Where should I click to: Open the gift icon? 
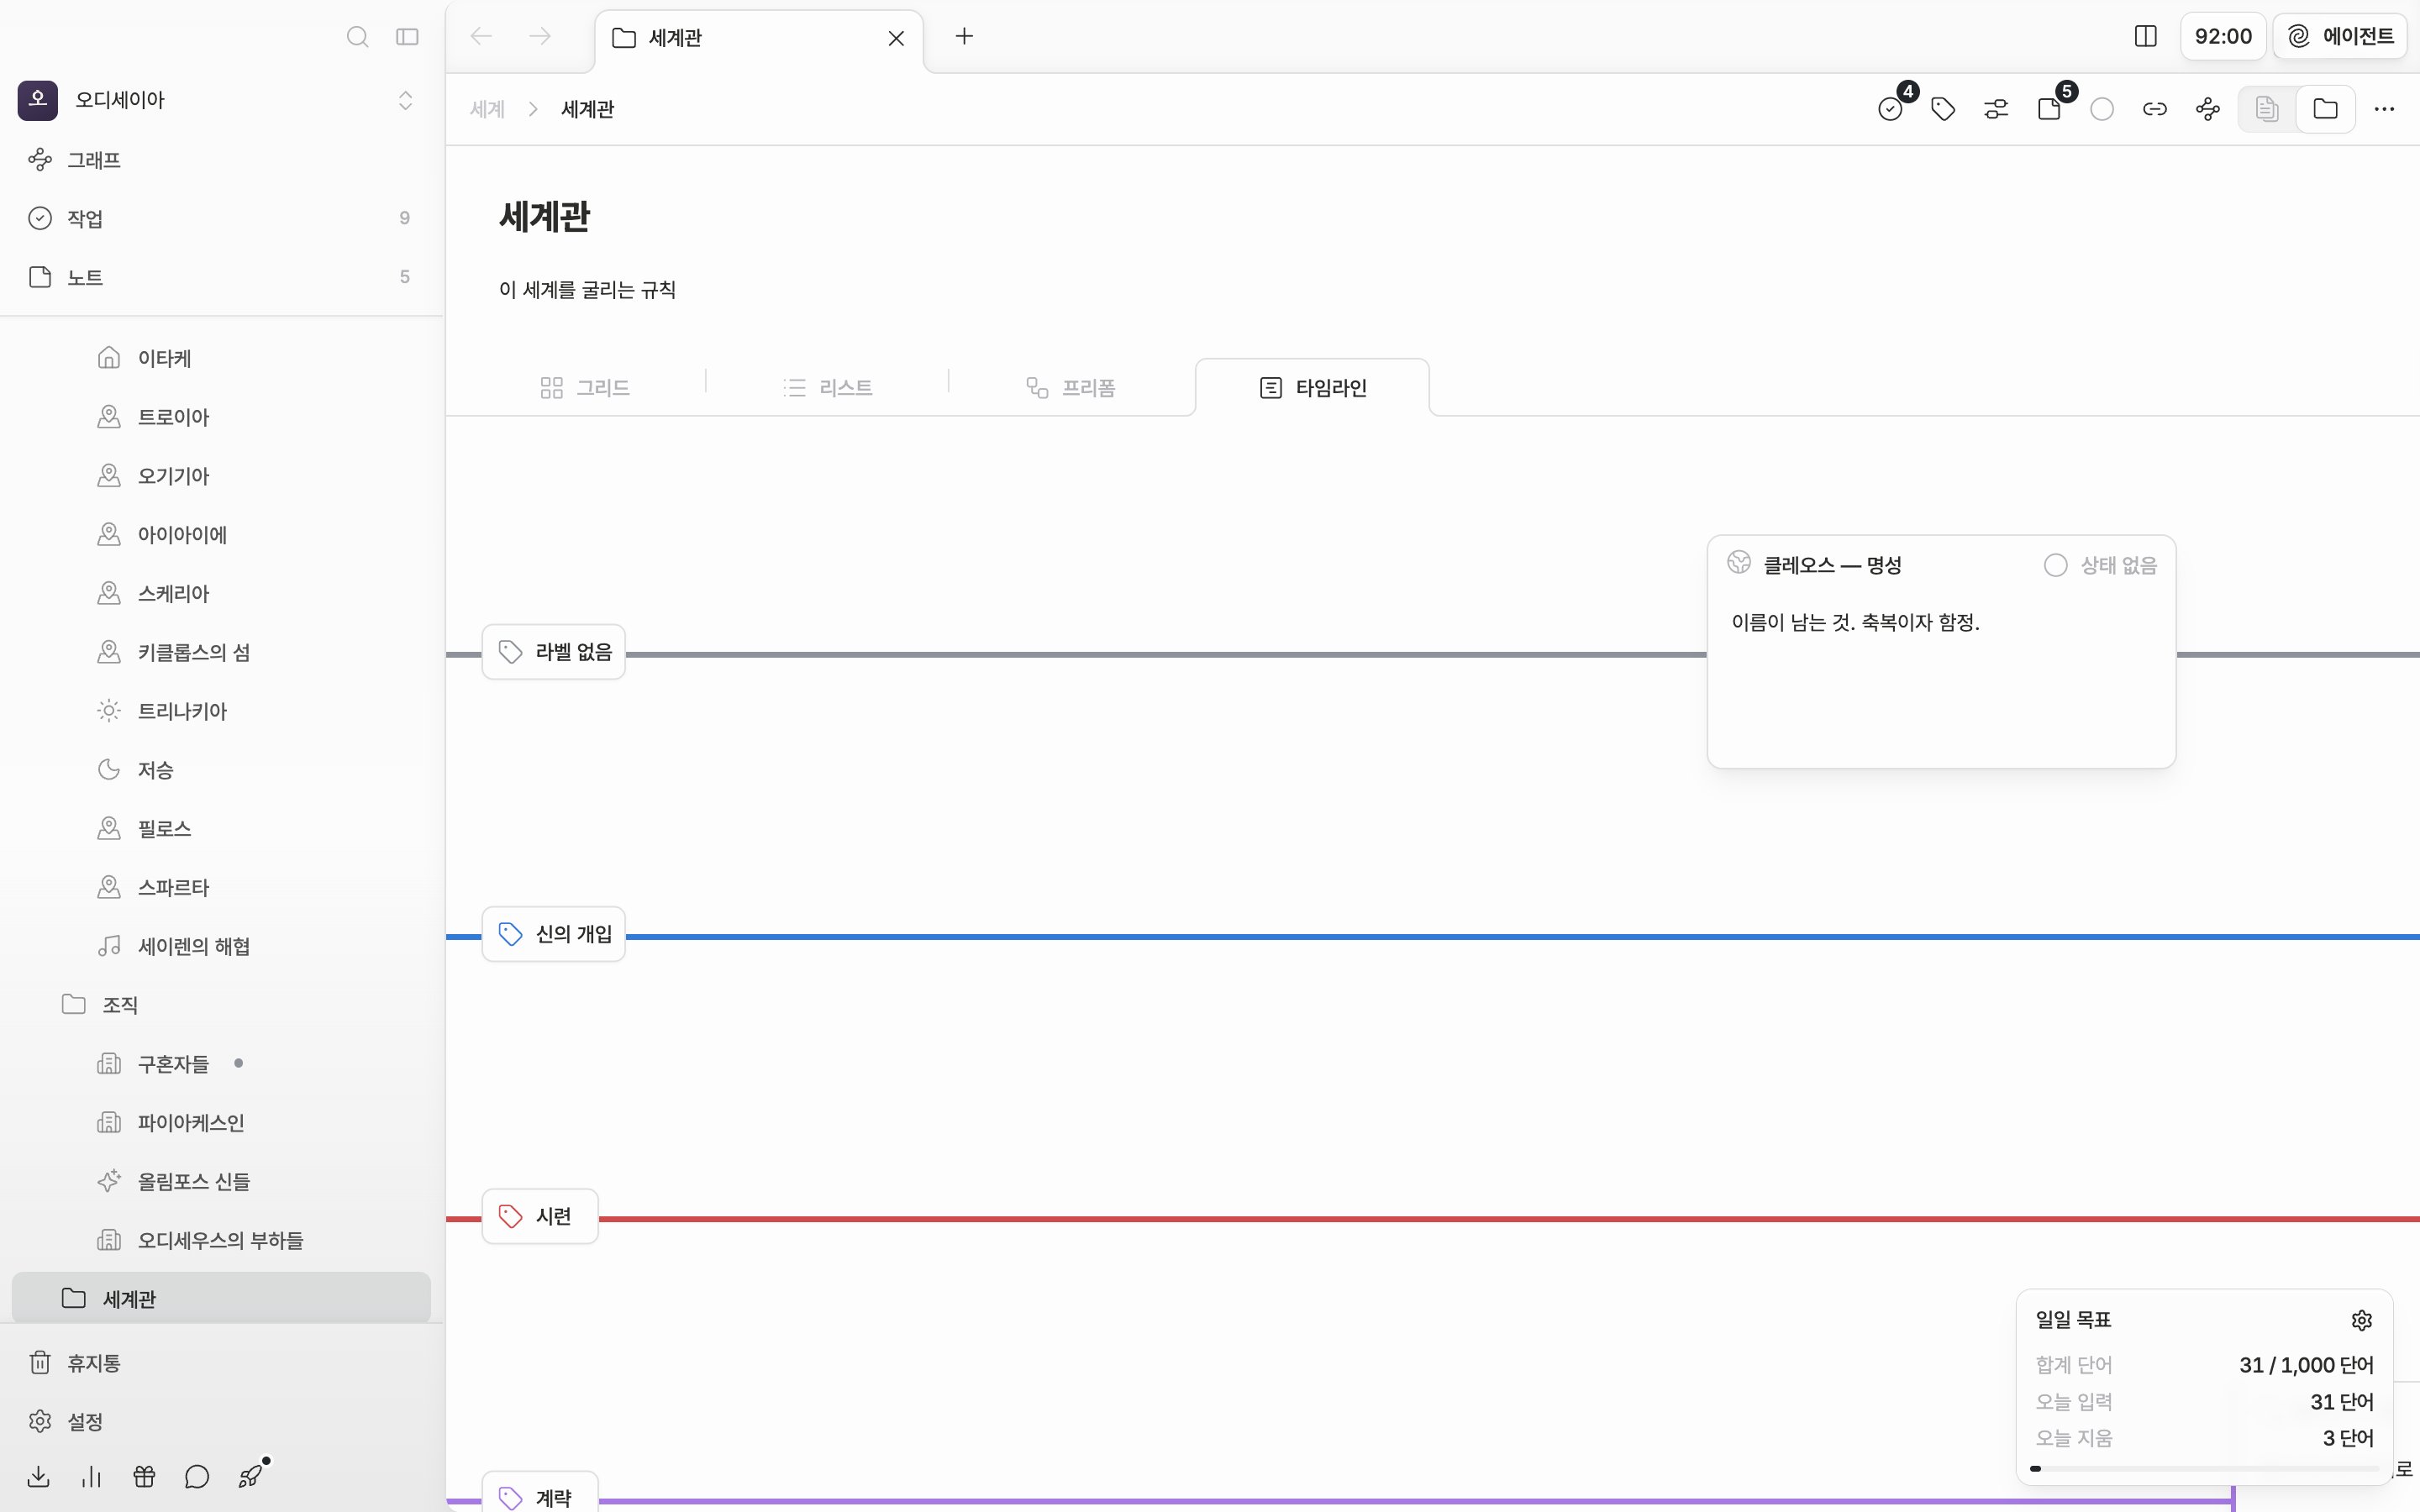pyautogui.click(x=144, y=1477)
